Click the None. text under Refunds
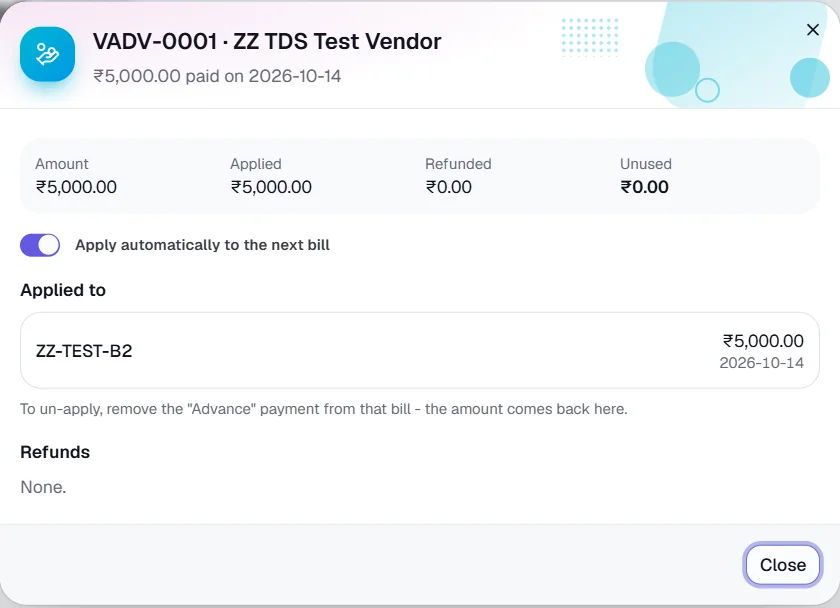This screenshot has width=840, height=608. coord(43,487)
